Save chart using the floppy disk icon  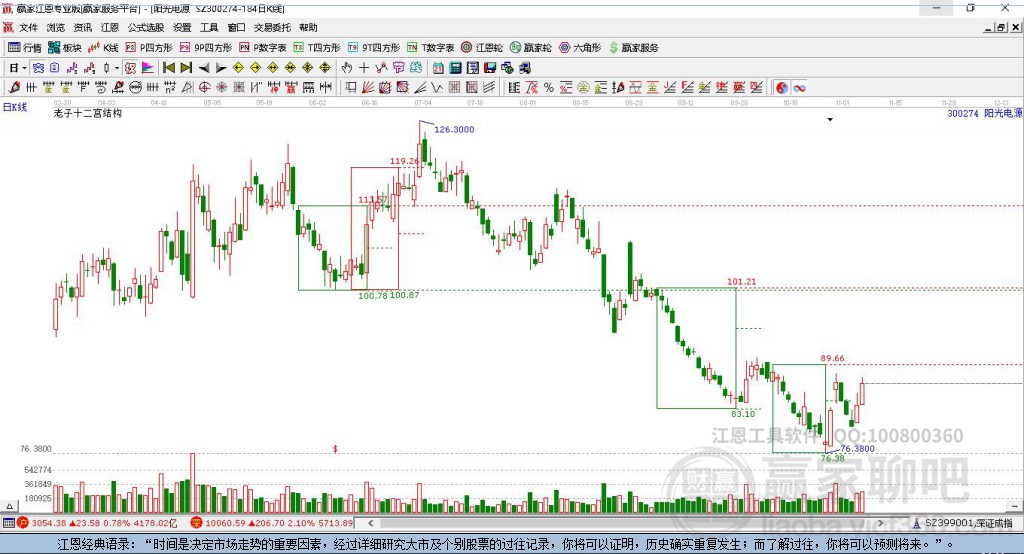(490, 67)
